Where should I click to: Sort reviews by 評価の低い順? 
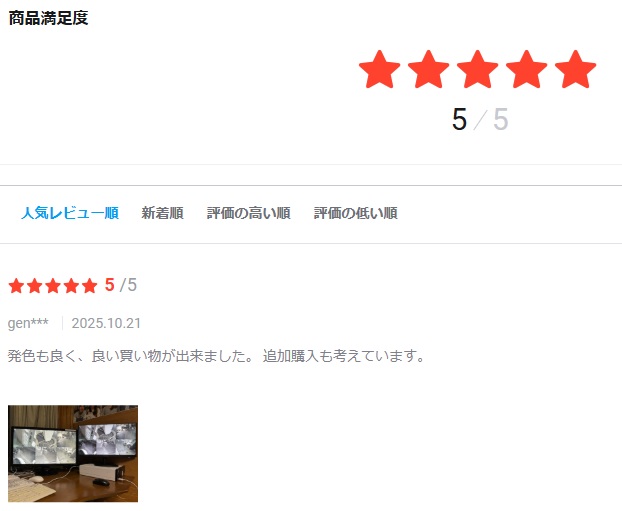point(355,213)
